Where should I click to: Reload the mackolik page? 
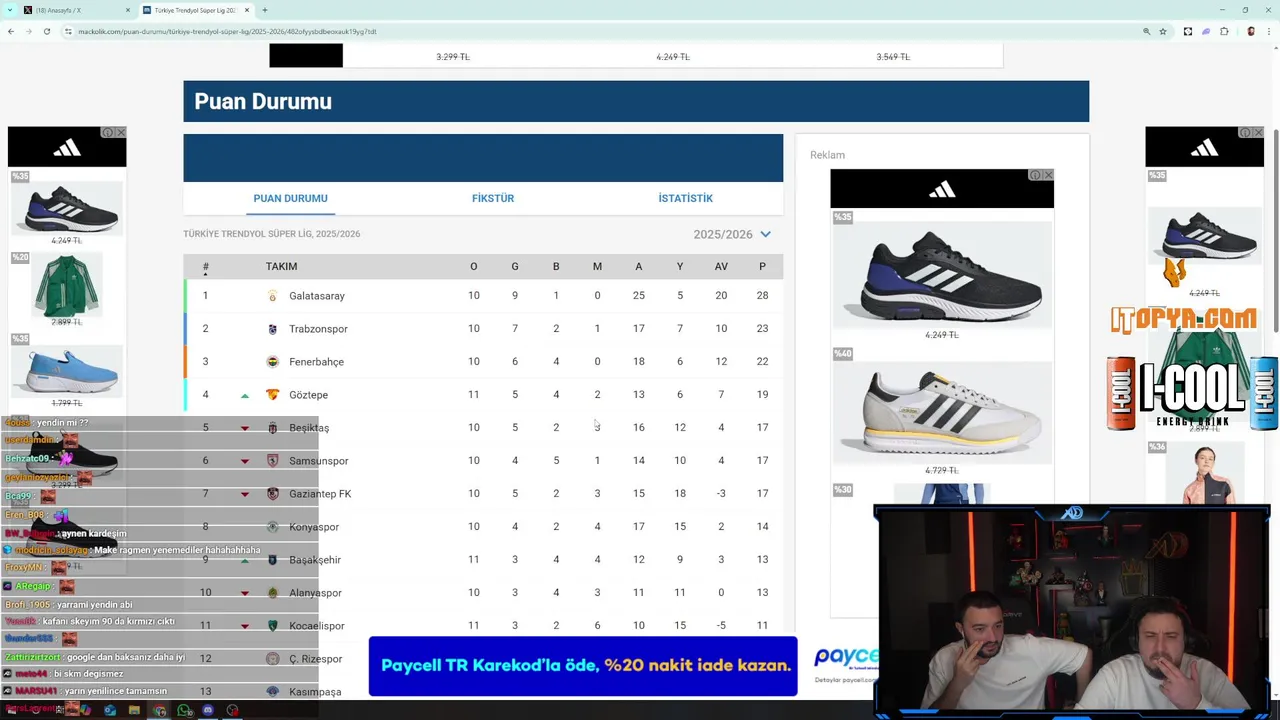46,31
